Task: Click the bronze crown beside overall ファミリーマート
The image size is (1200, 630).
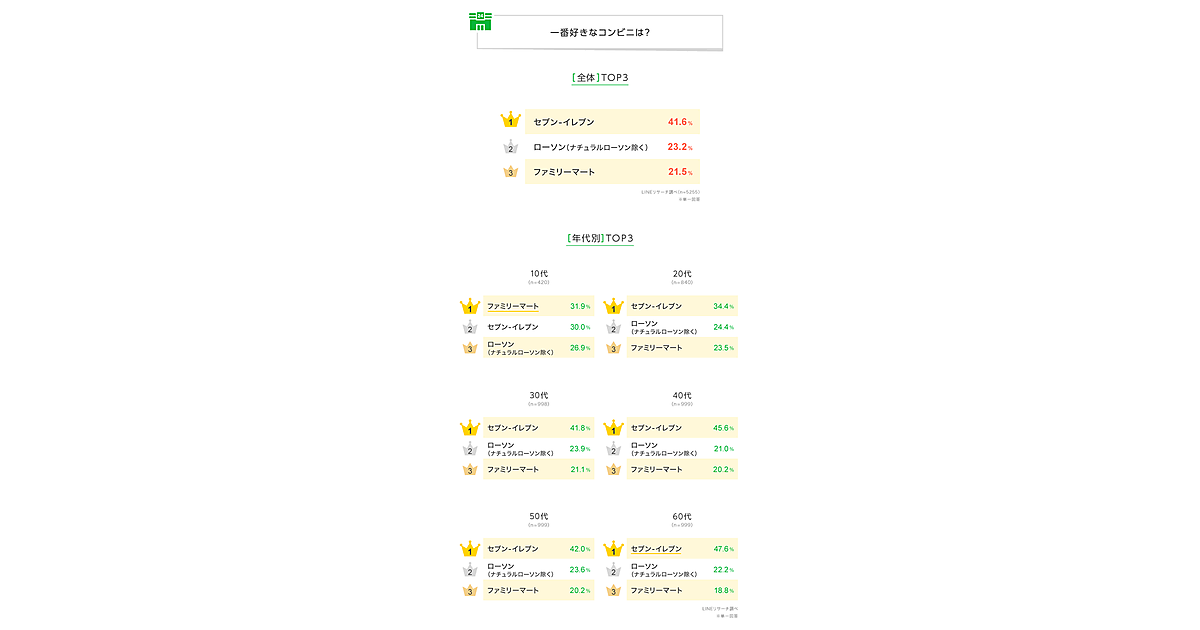Action: click(511, 172)
